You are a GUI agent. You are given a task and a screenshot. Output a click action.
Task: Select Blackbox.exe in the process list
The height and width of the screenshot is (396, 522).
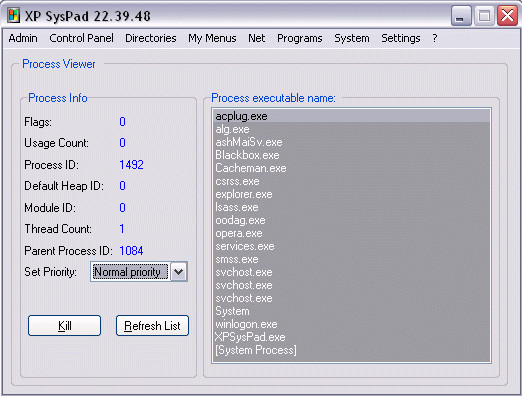point(351,155)
